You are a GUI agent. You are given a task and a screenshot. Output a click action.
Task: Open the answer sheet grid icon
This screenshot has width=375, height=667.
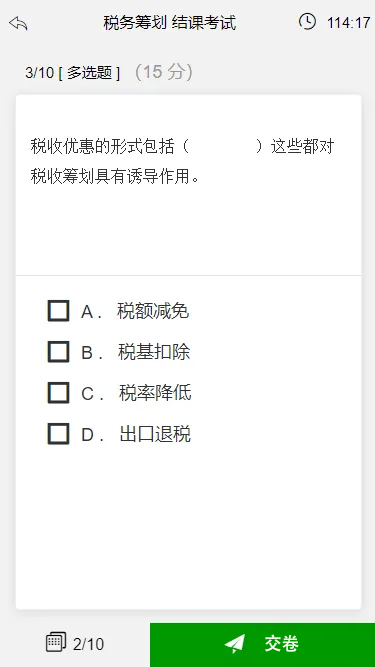point(56,642)
